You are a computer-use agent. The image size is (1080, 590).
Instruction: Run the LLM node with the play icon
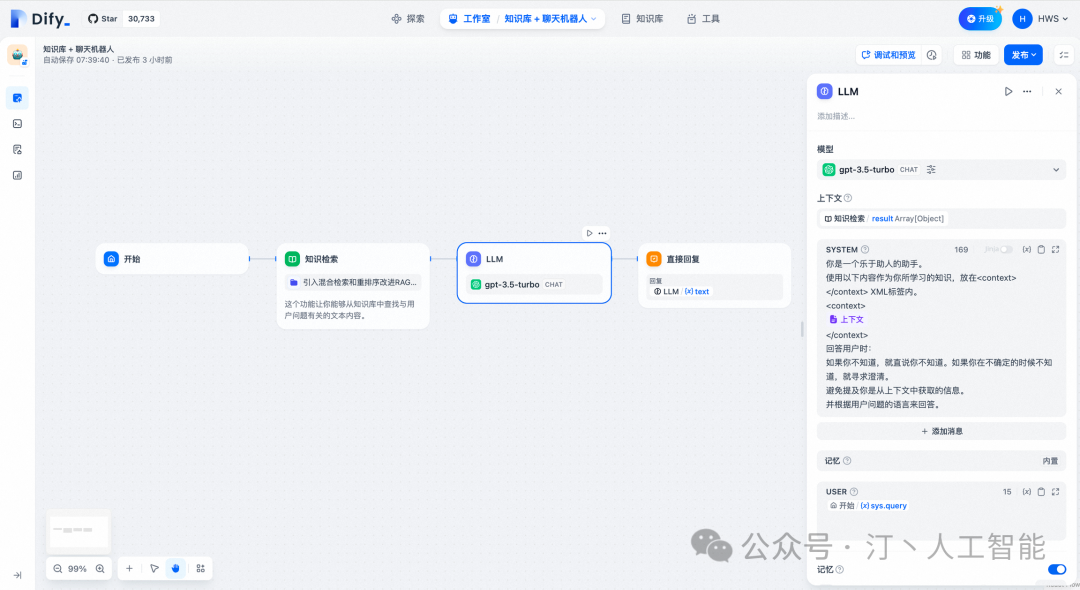coord(1008,92)
